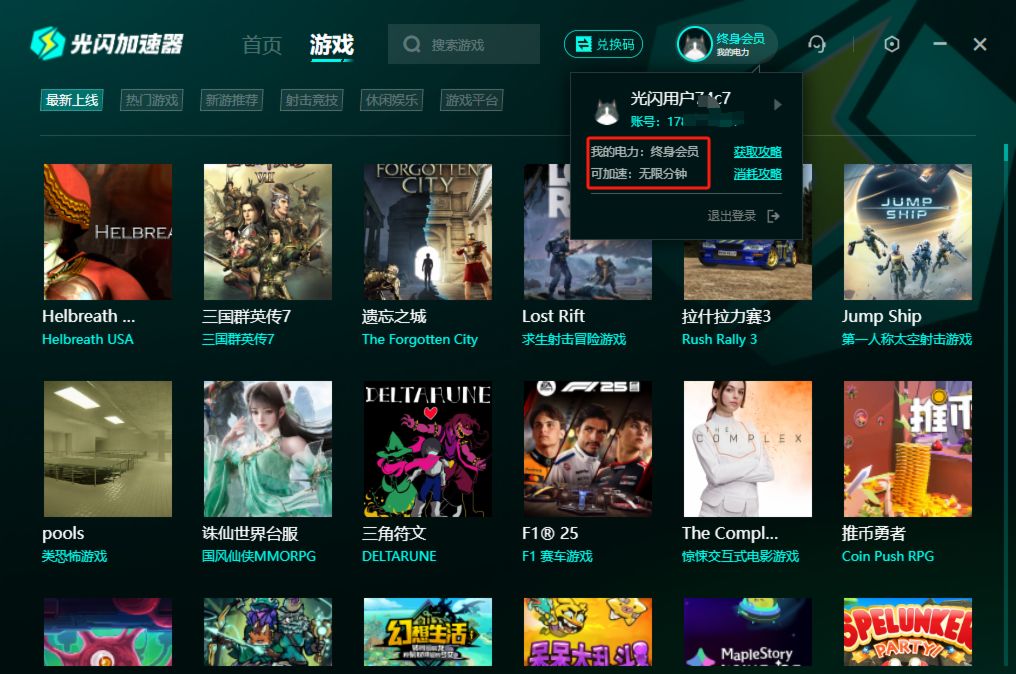Open the 幻想生活 game cover
Viewport: 1016px width, 674px height.
click(428, 632)
